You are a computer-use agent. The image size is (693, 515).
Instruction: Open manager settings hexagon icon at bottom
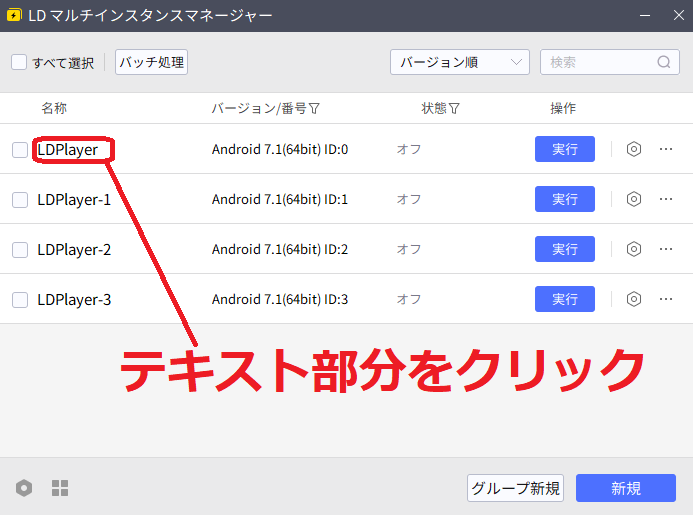[24, 488]
